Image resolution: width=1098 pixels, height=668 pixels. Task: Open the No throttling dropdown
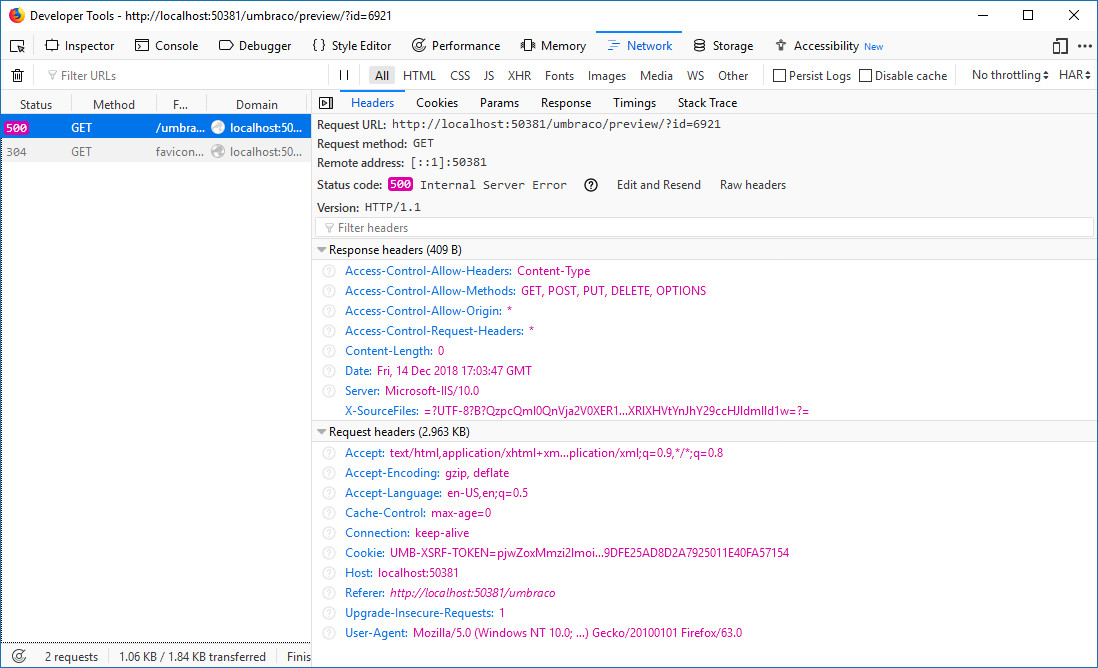[1010, 75]
